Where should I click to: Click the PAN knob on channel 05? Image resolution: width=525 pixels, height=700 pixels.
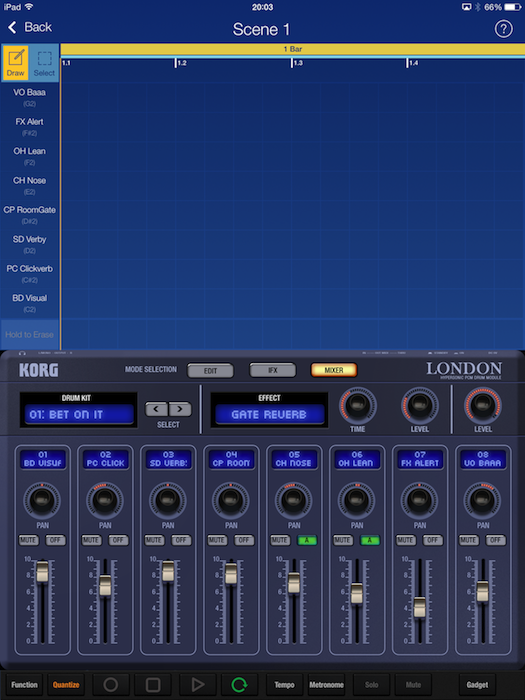click(294, 500)
